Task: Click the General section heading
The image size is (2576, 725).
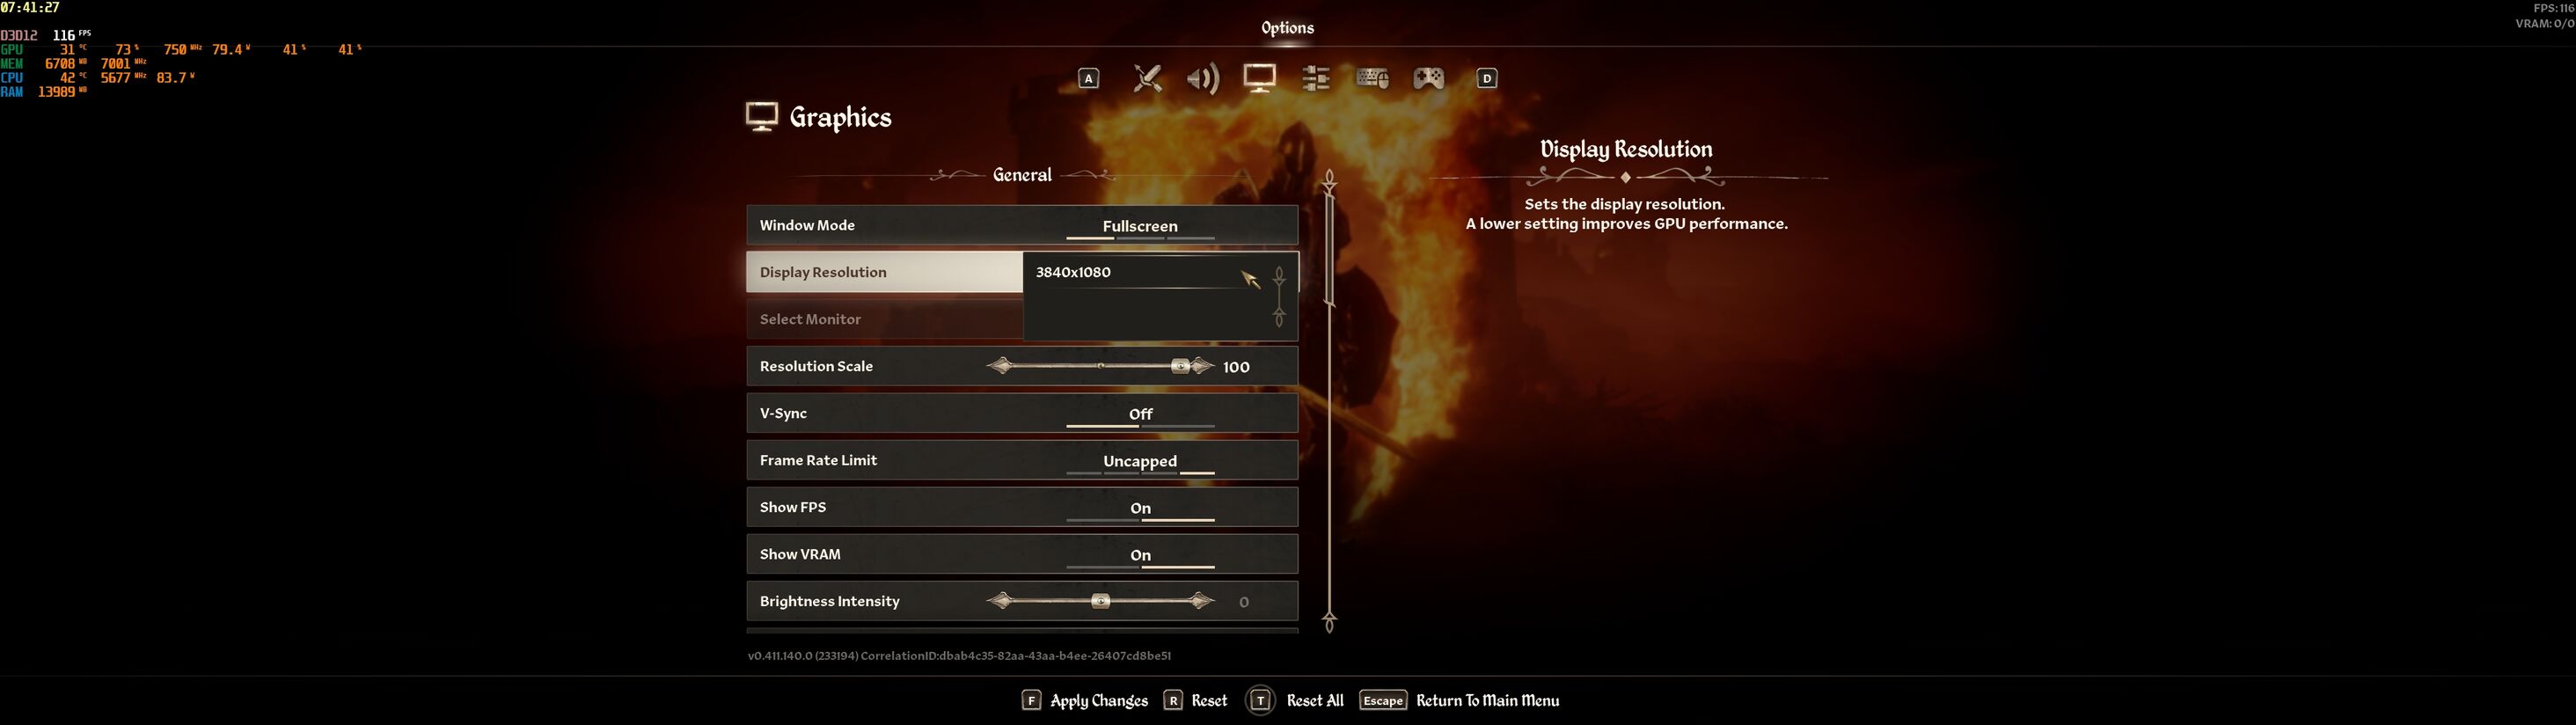Action: pyautogui.click(x=1022, y=175)
